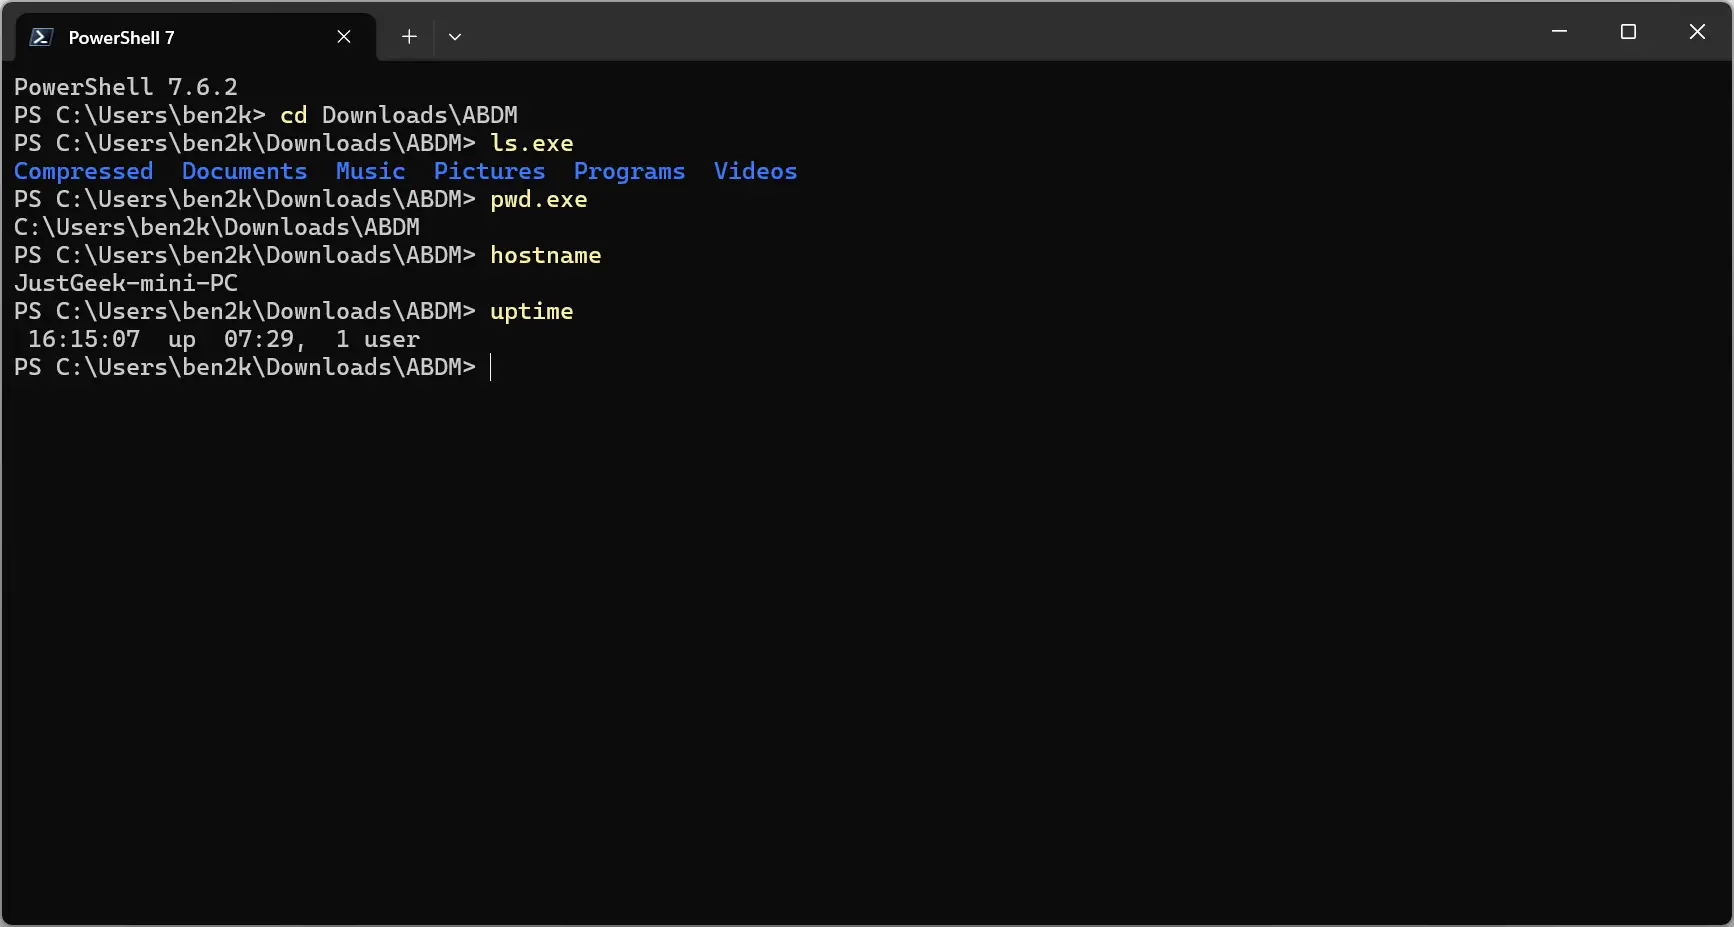Click the Pictures folder name in output
This screenshot has width=1734, height=927.
tap(490, 172)
